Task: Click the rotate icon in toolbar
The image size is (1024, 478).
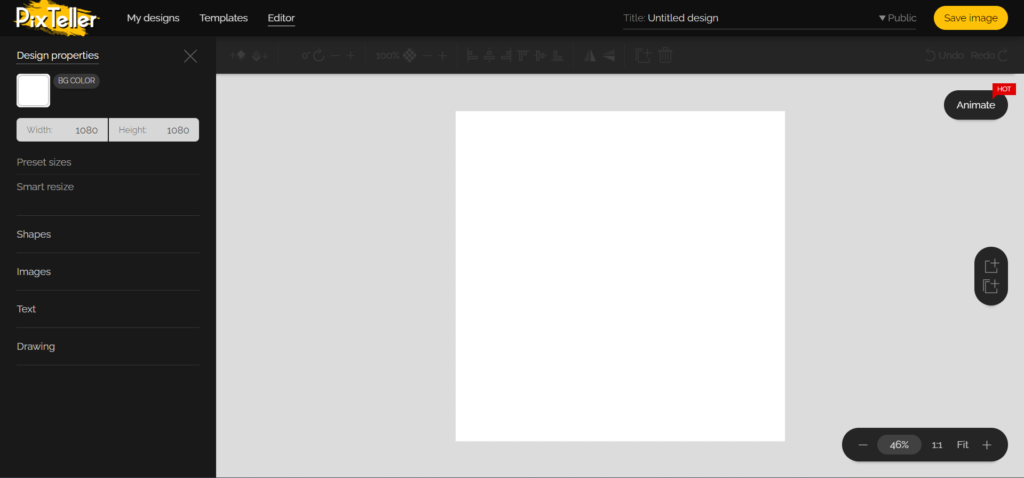Action: 320,56
